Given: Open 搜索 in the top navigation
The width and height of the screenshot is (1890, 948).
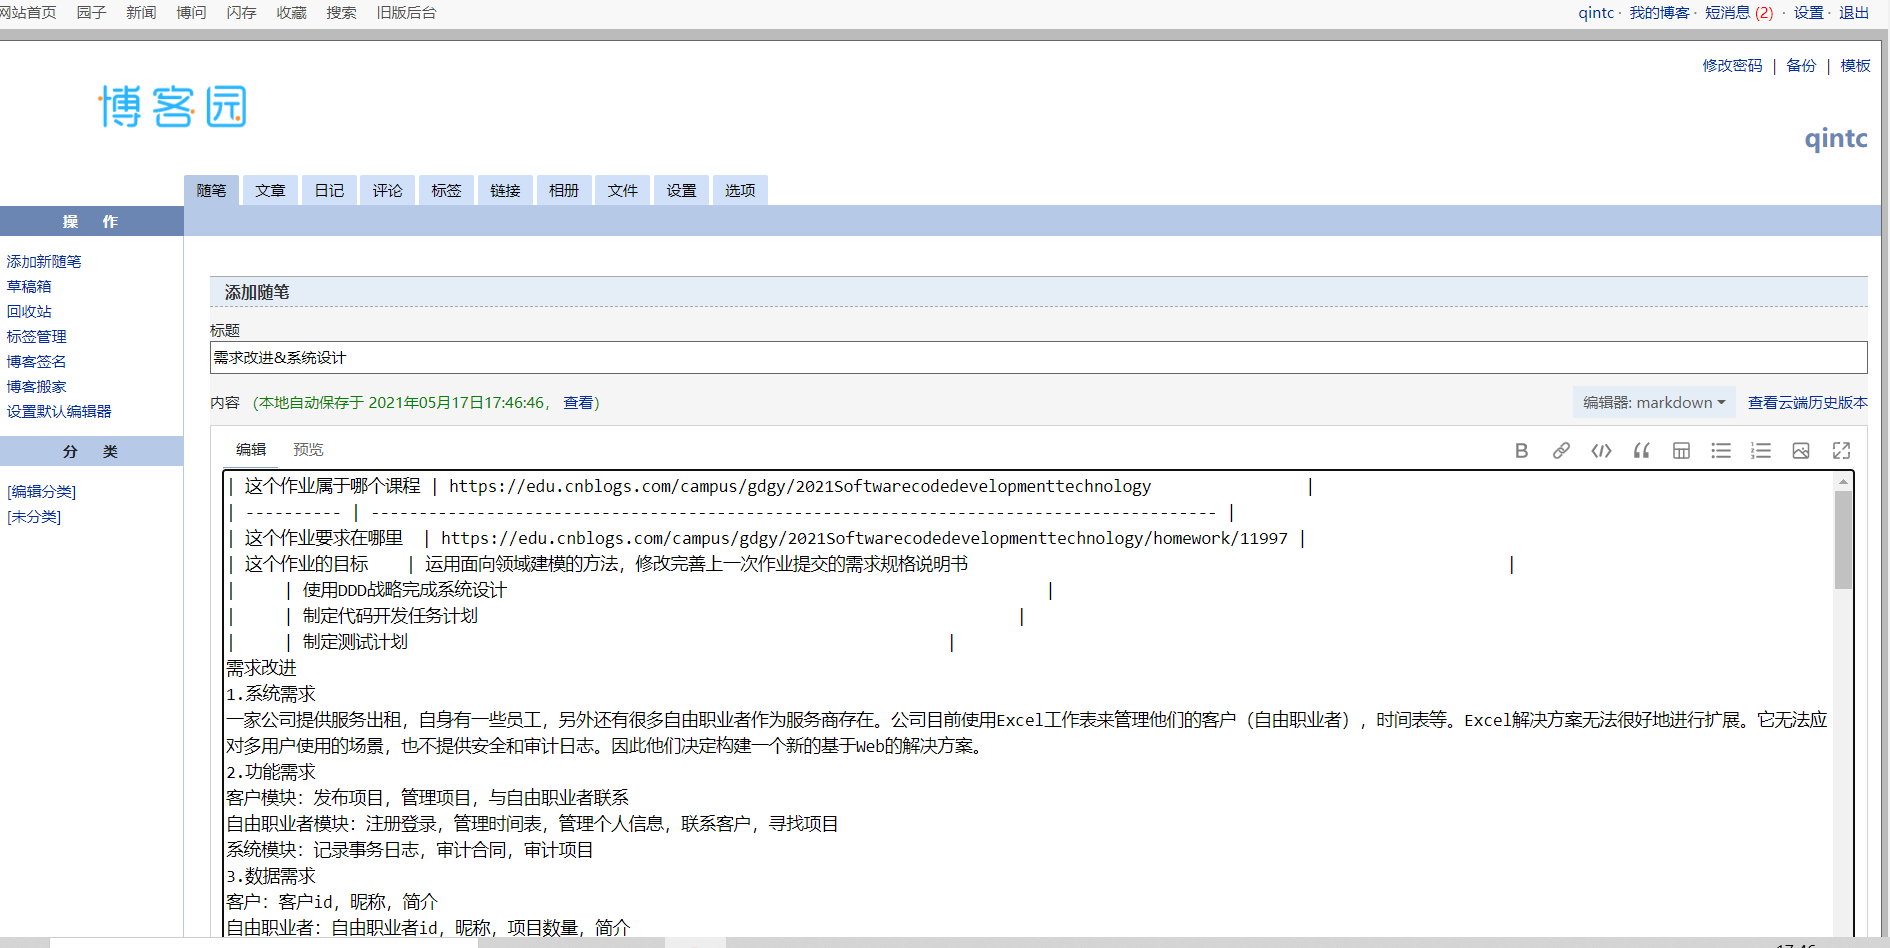Looking at the screenshot, I should pyautogui.click(x=341, y=13).
